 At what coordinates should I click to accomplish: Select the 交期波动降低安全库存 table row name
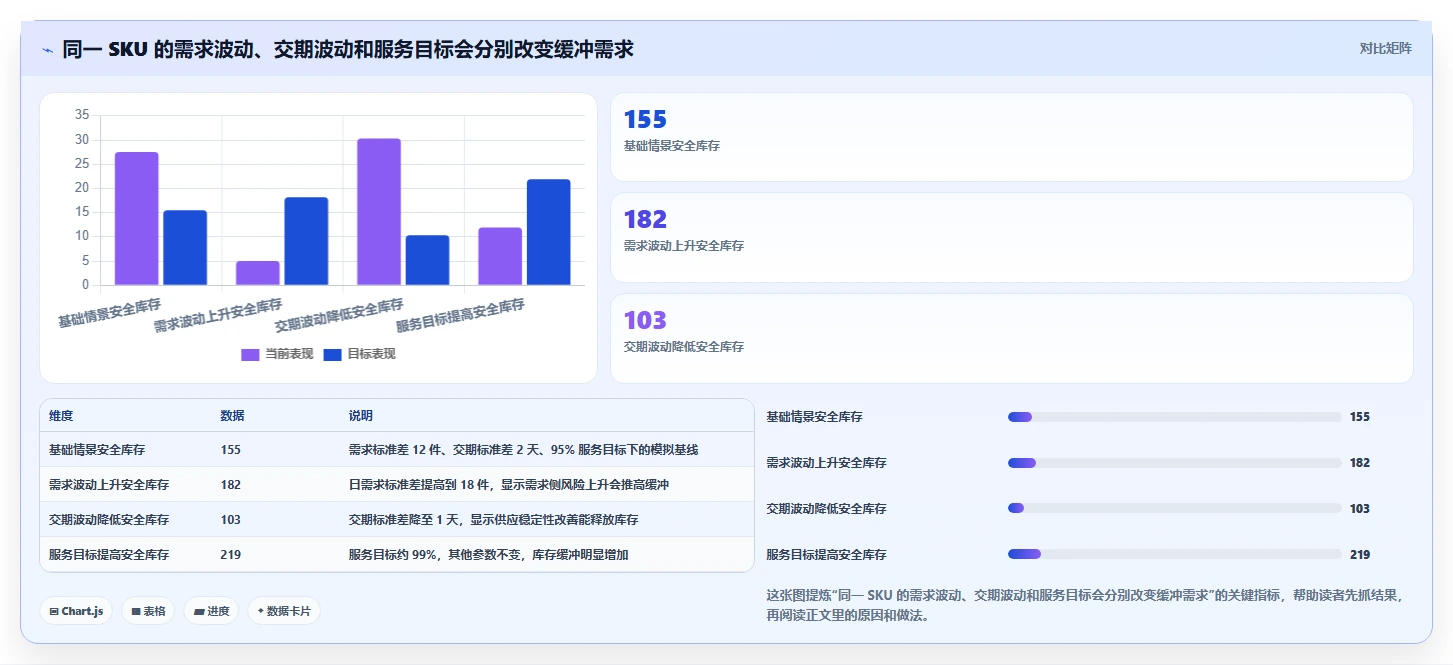click(109, 520)
